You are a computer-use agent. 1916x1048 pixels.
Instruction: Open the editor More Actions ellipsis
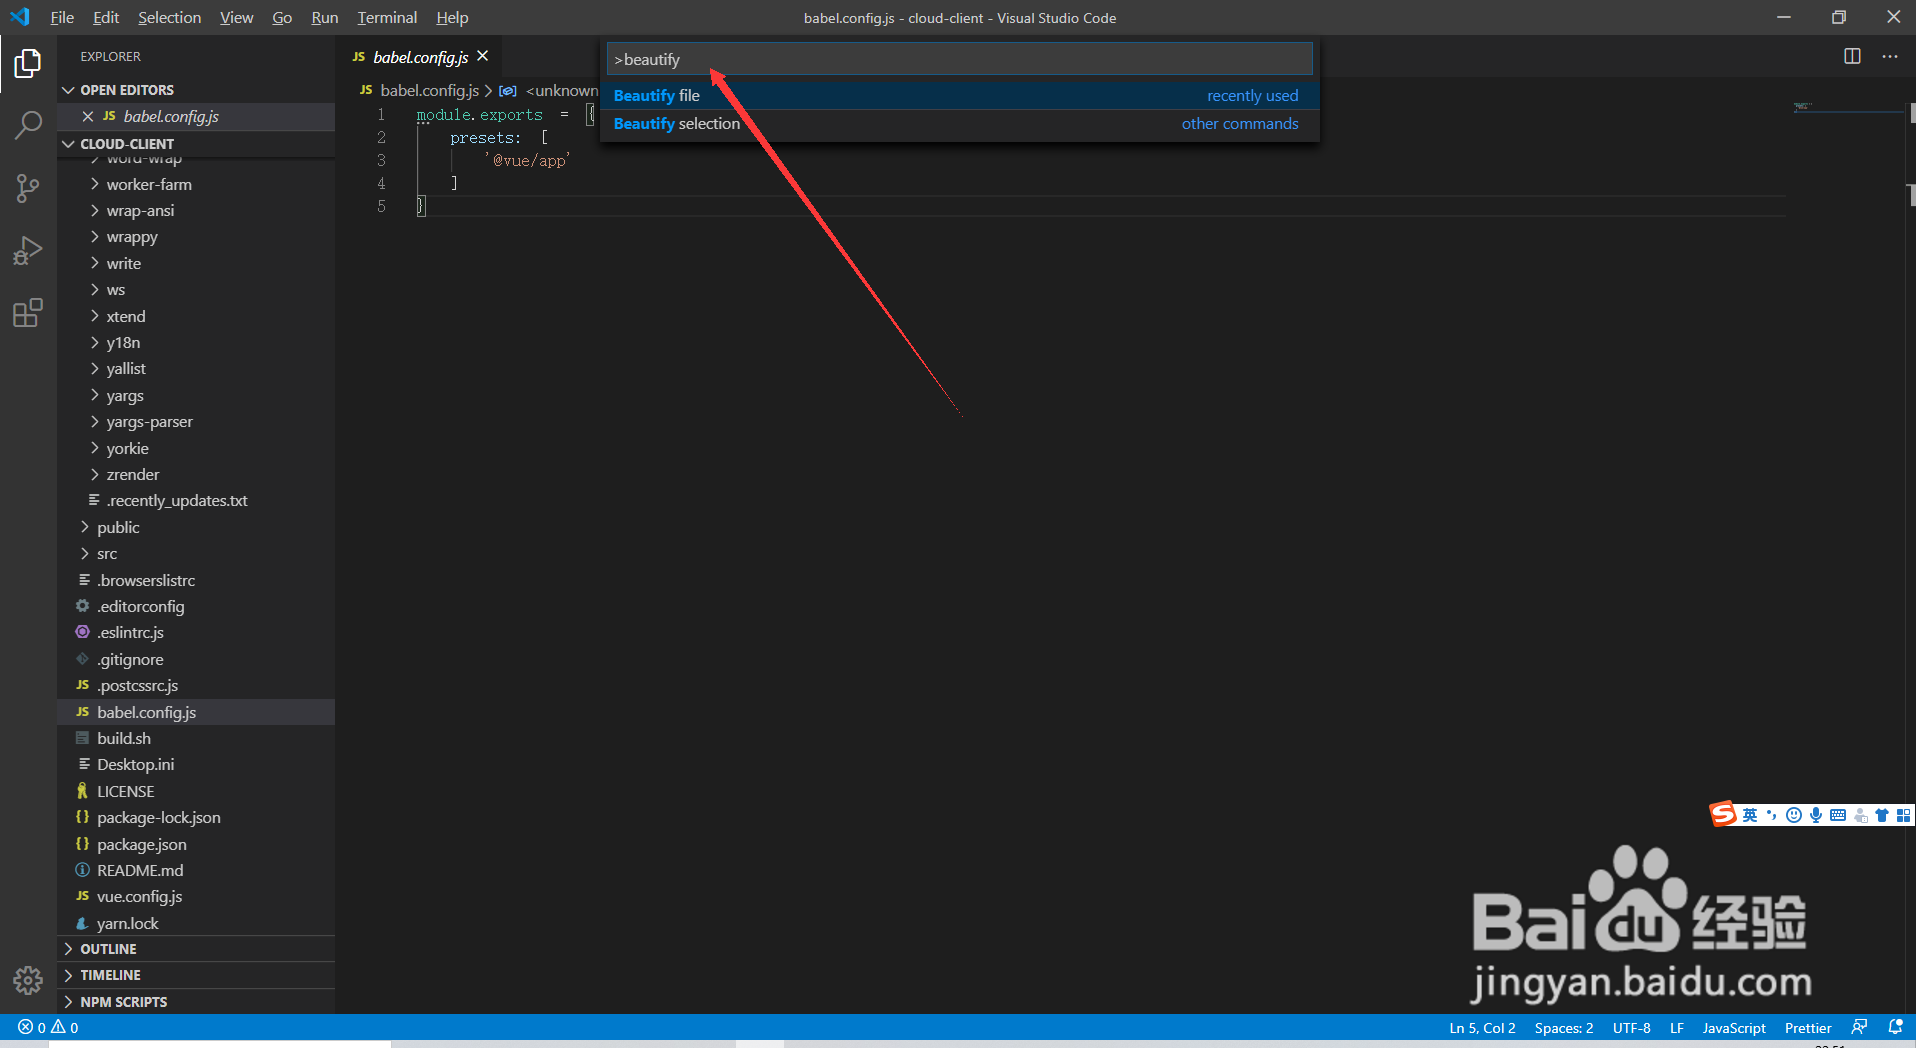click(1889, 56)
